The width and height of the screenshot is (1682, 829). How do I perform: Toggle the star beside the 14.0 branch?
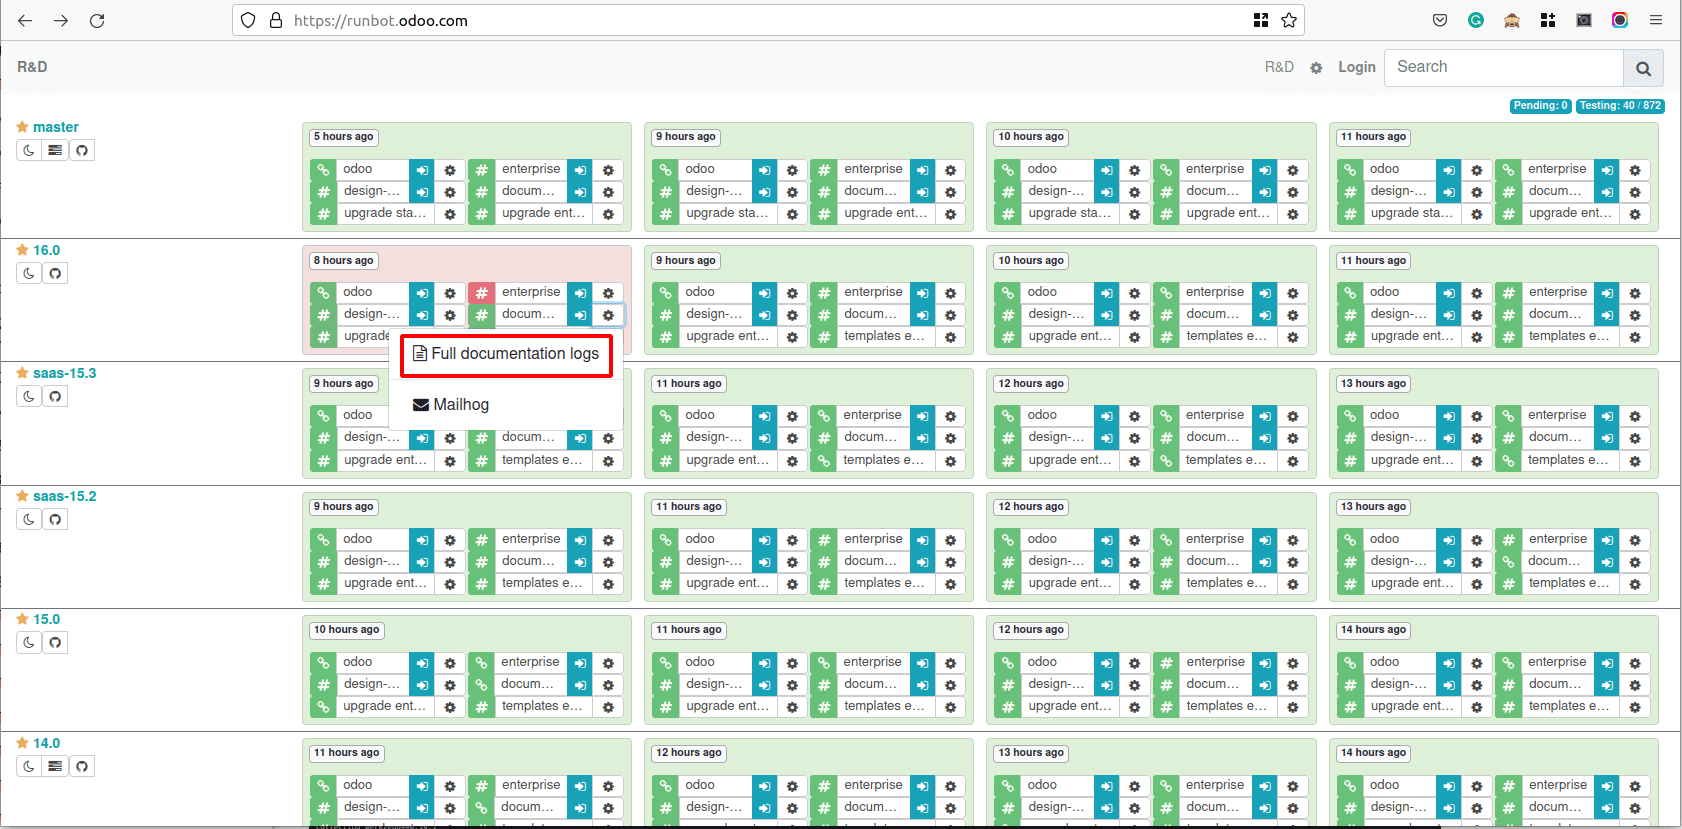[x=22, y=743]
